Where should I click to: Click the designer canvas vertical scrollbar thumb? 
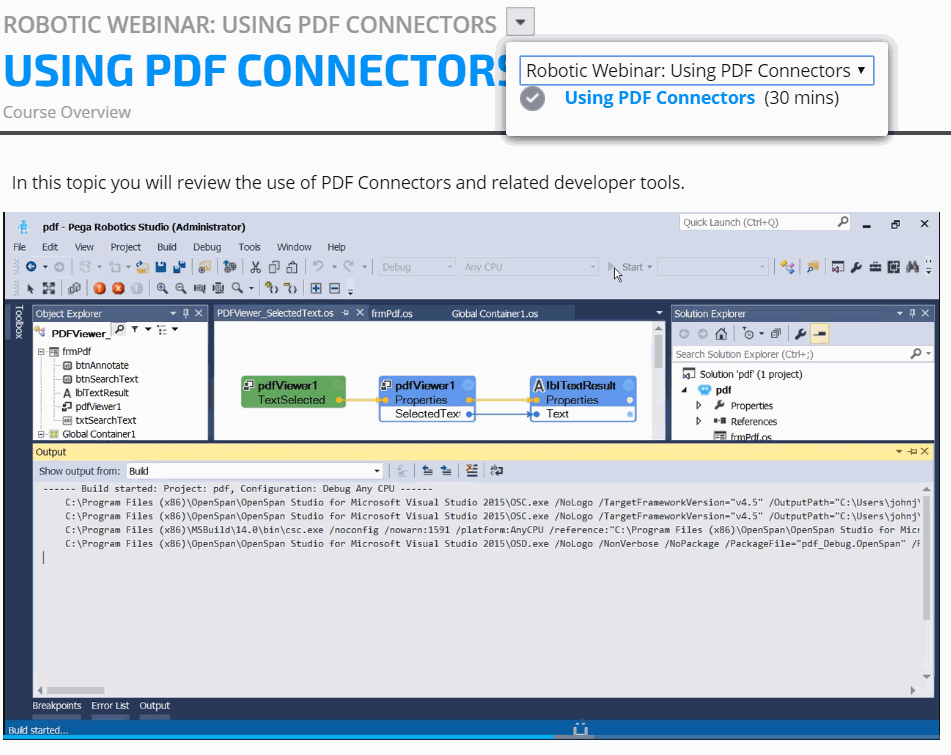tap(657, 351)
